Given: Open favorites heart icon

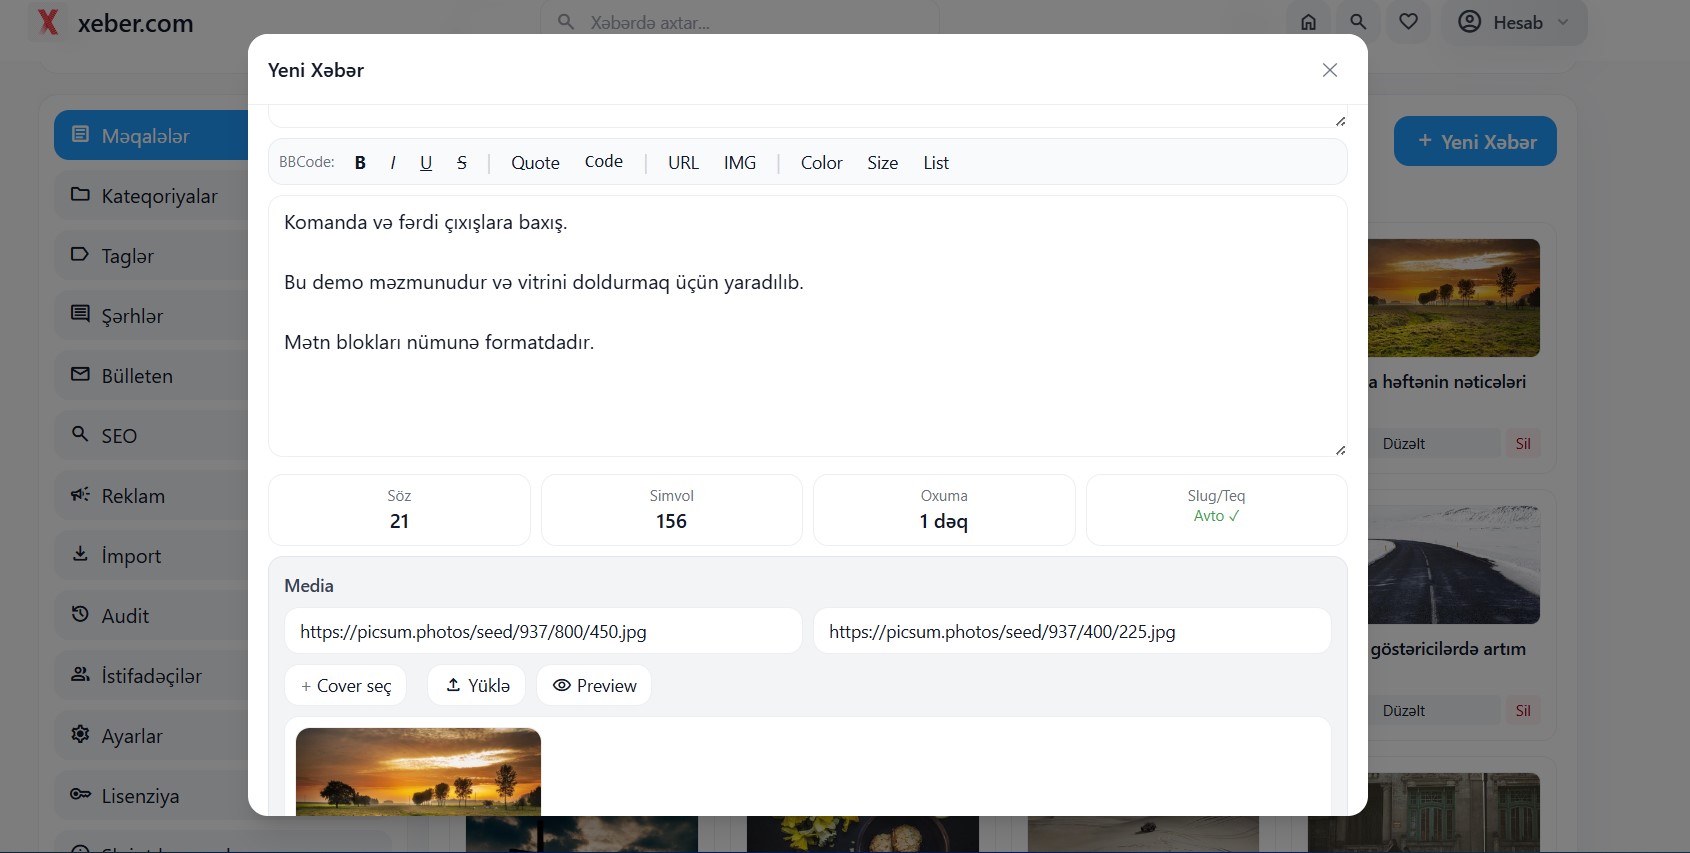Looking at the screenshot, I should pos(1408,22).
